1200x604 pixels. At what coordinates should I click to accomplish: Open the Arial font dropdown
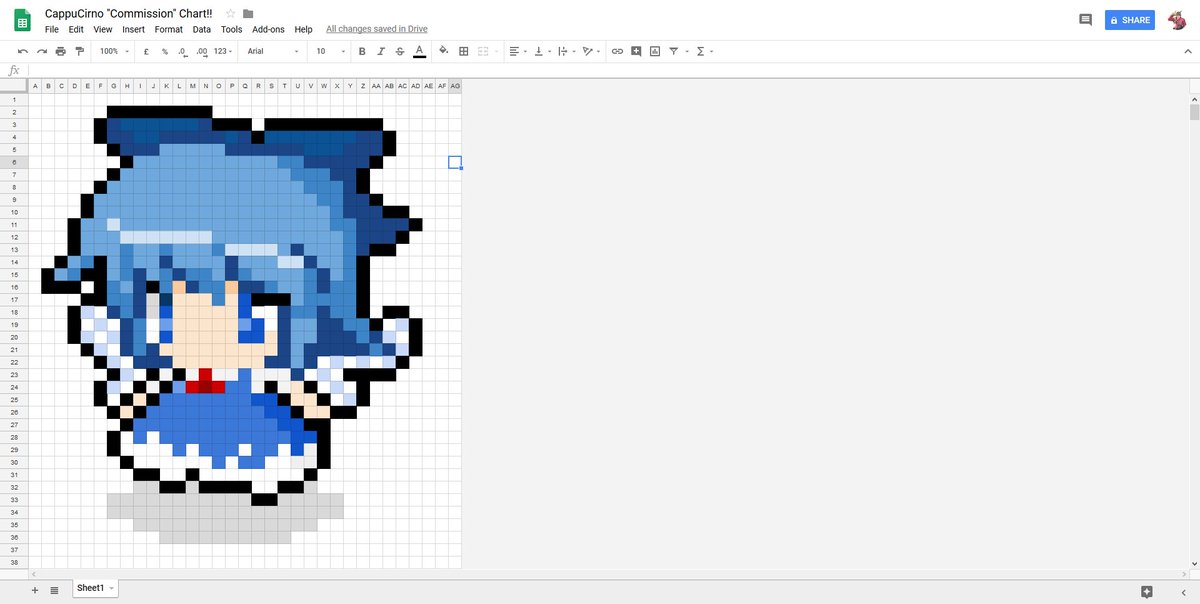[273, 51]
